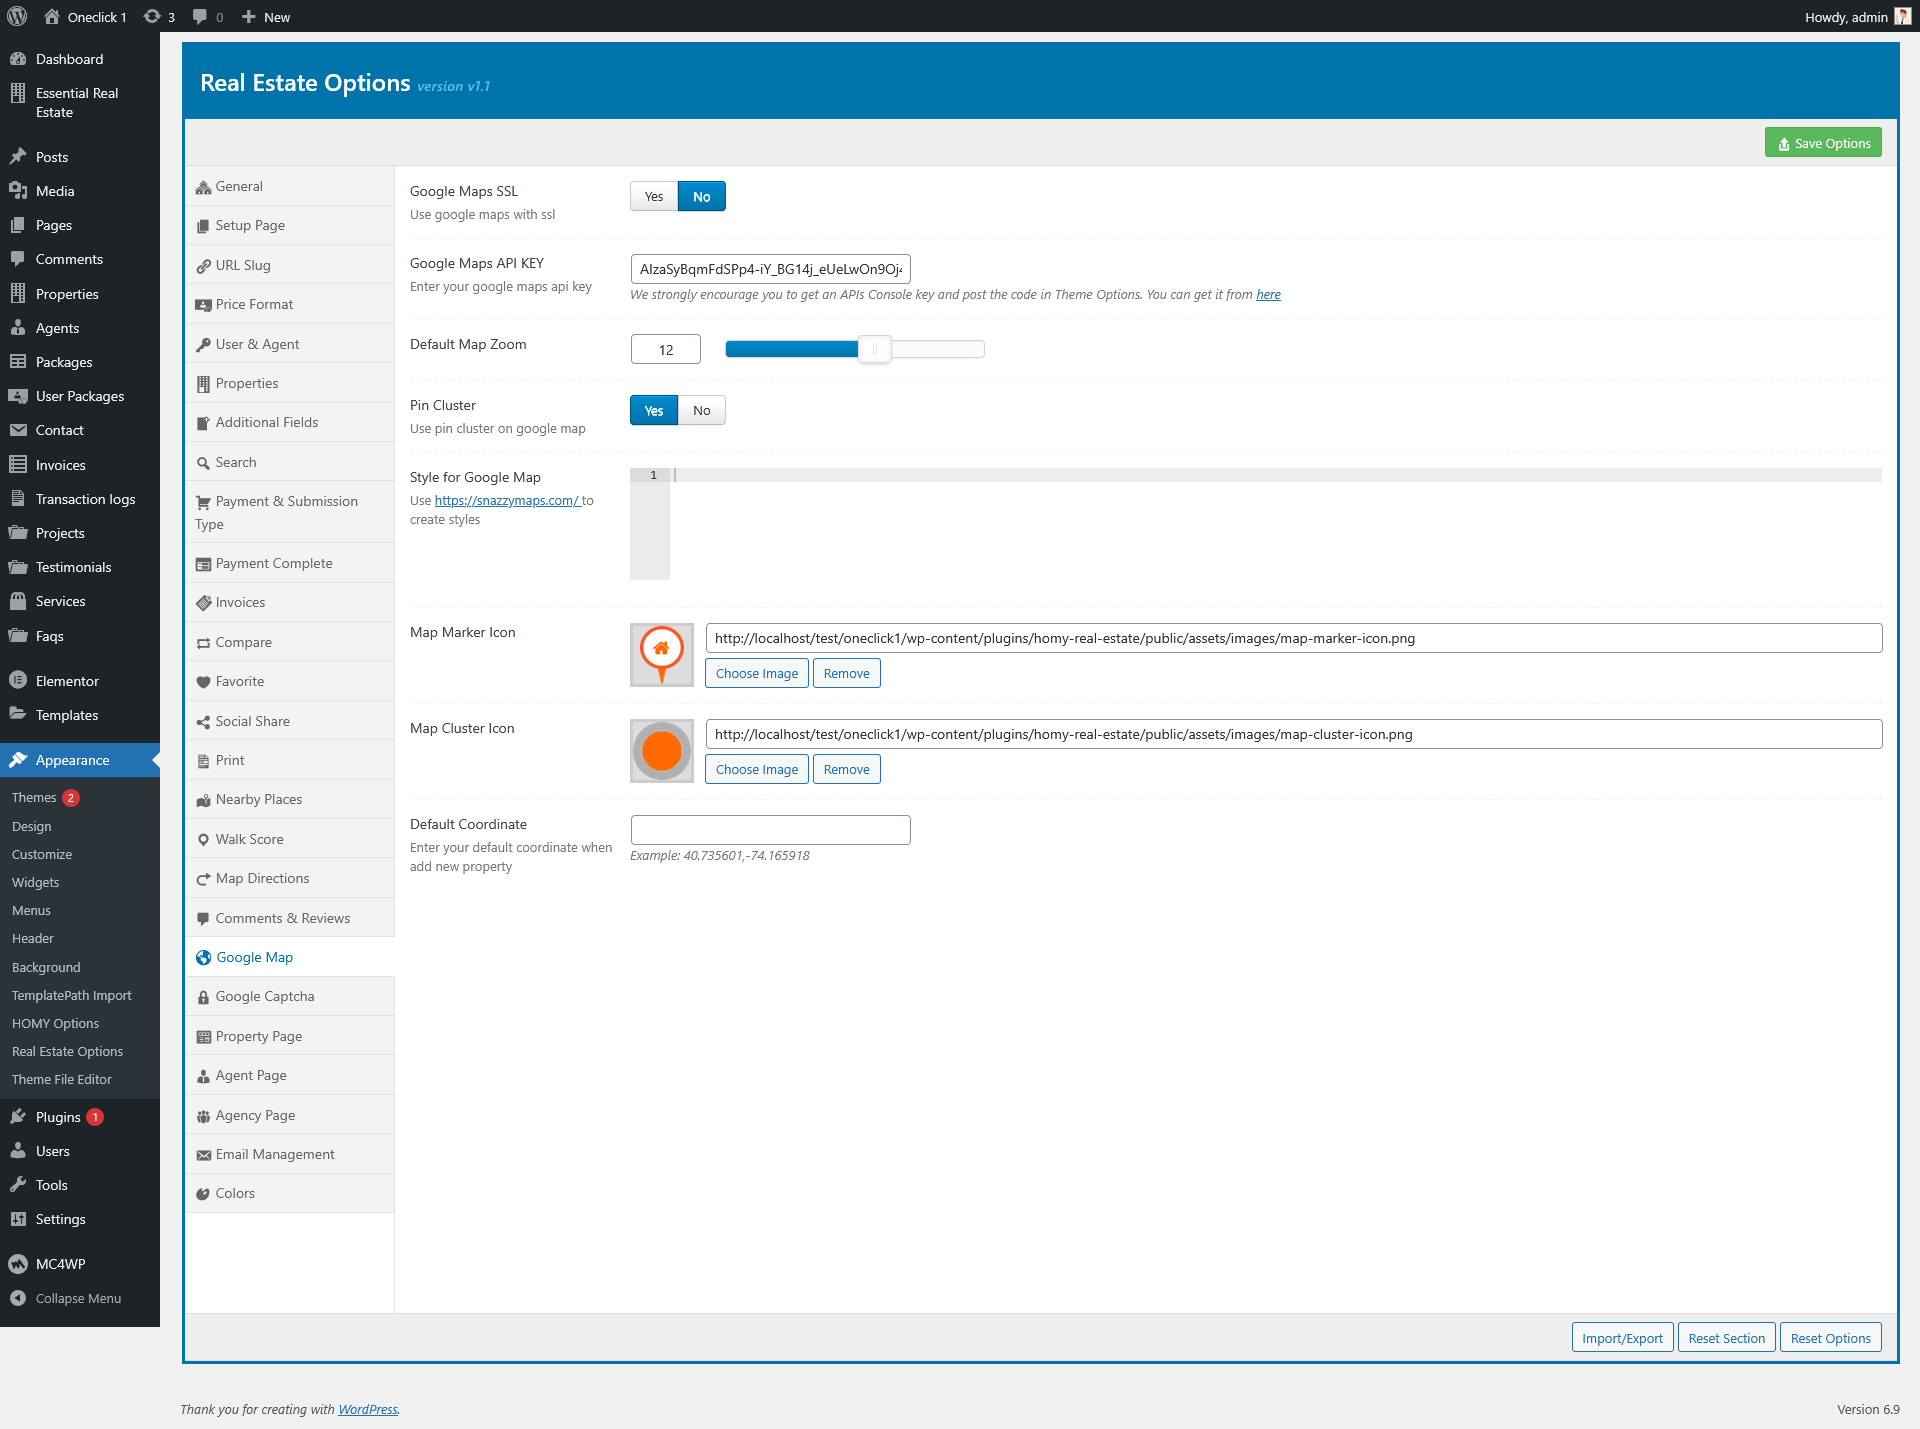Click the Map Marker Icon URL field
Screen dimensions: 1920x1429
tap(1293, 638)
